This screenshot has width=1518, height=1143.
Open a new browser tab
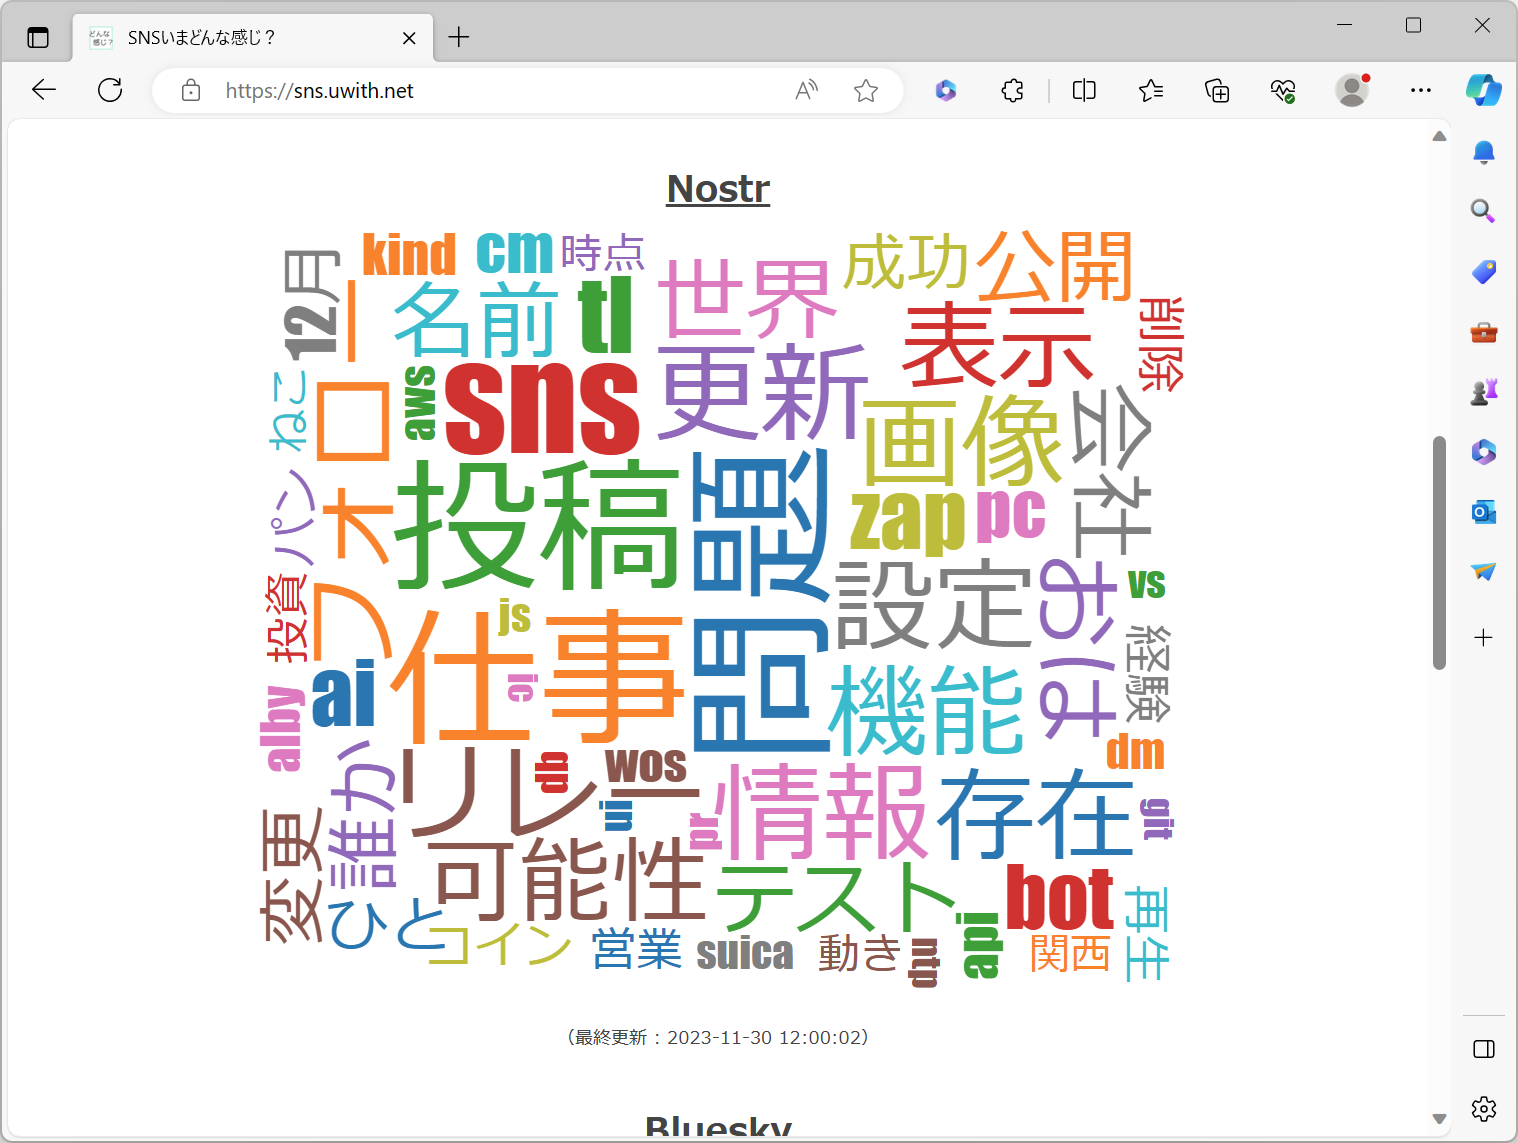click(458, 37)
